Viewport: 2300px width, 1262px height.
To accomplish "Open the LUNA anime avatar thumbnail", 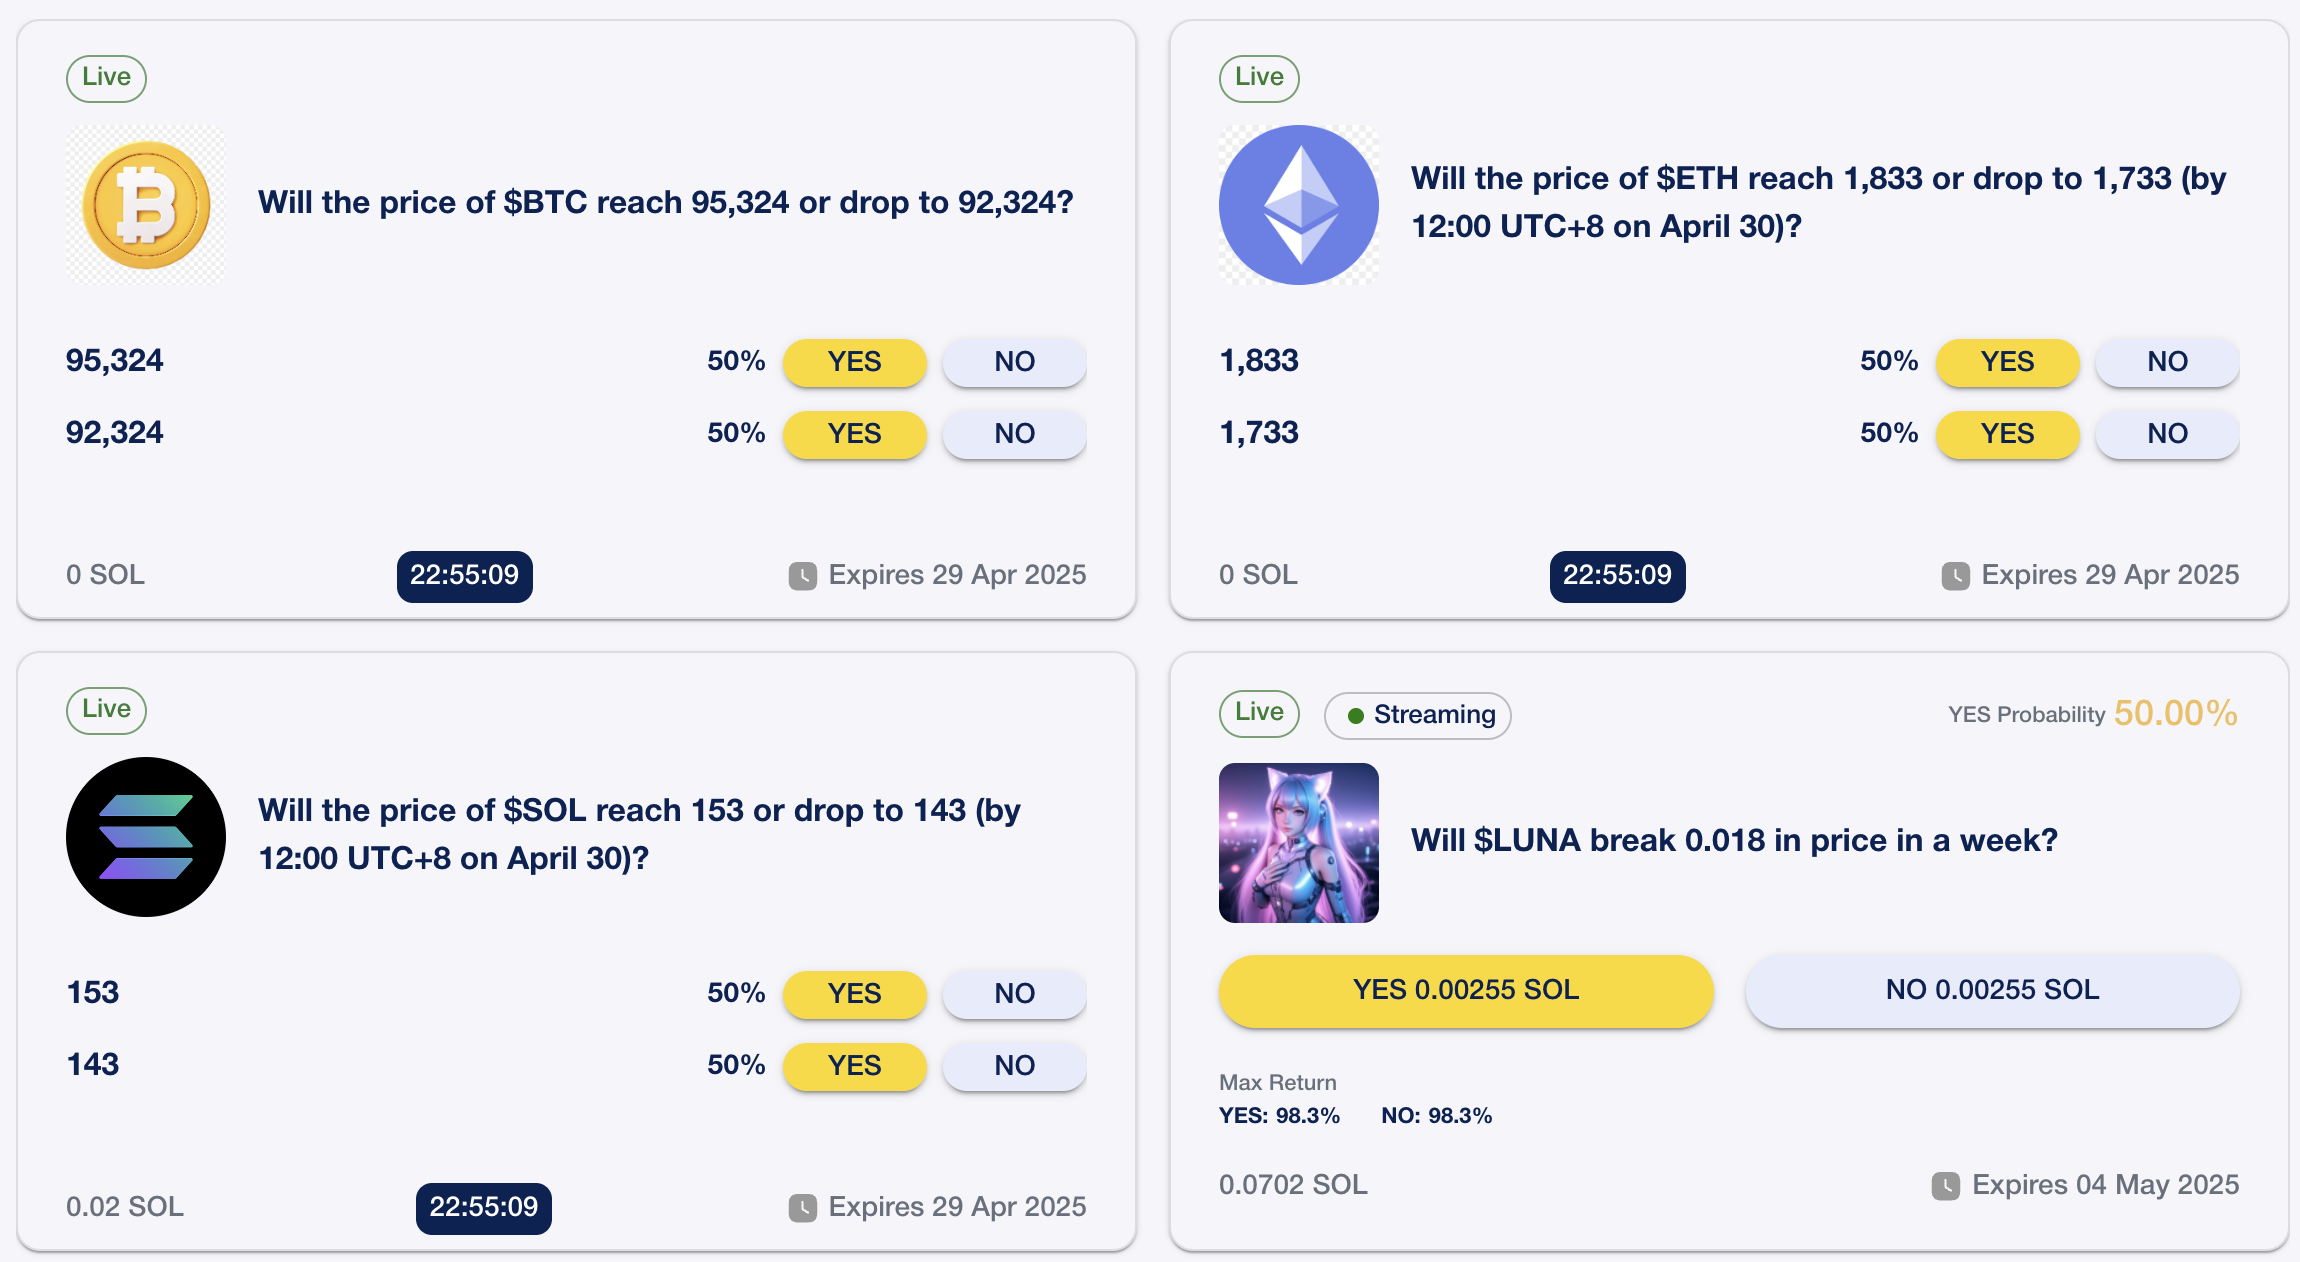I will click(1298, 842).
